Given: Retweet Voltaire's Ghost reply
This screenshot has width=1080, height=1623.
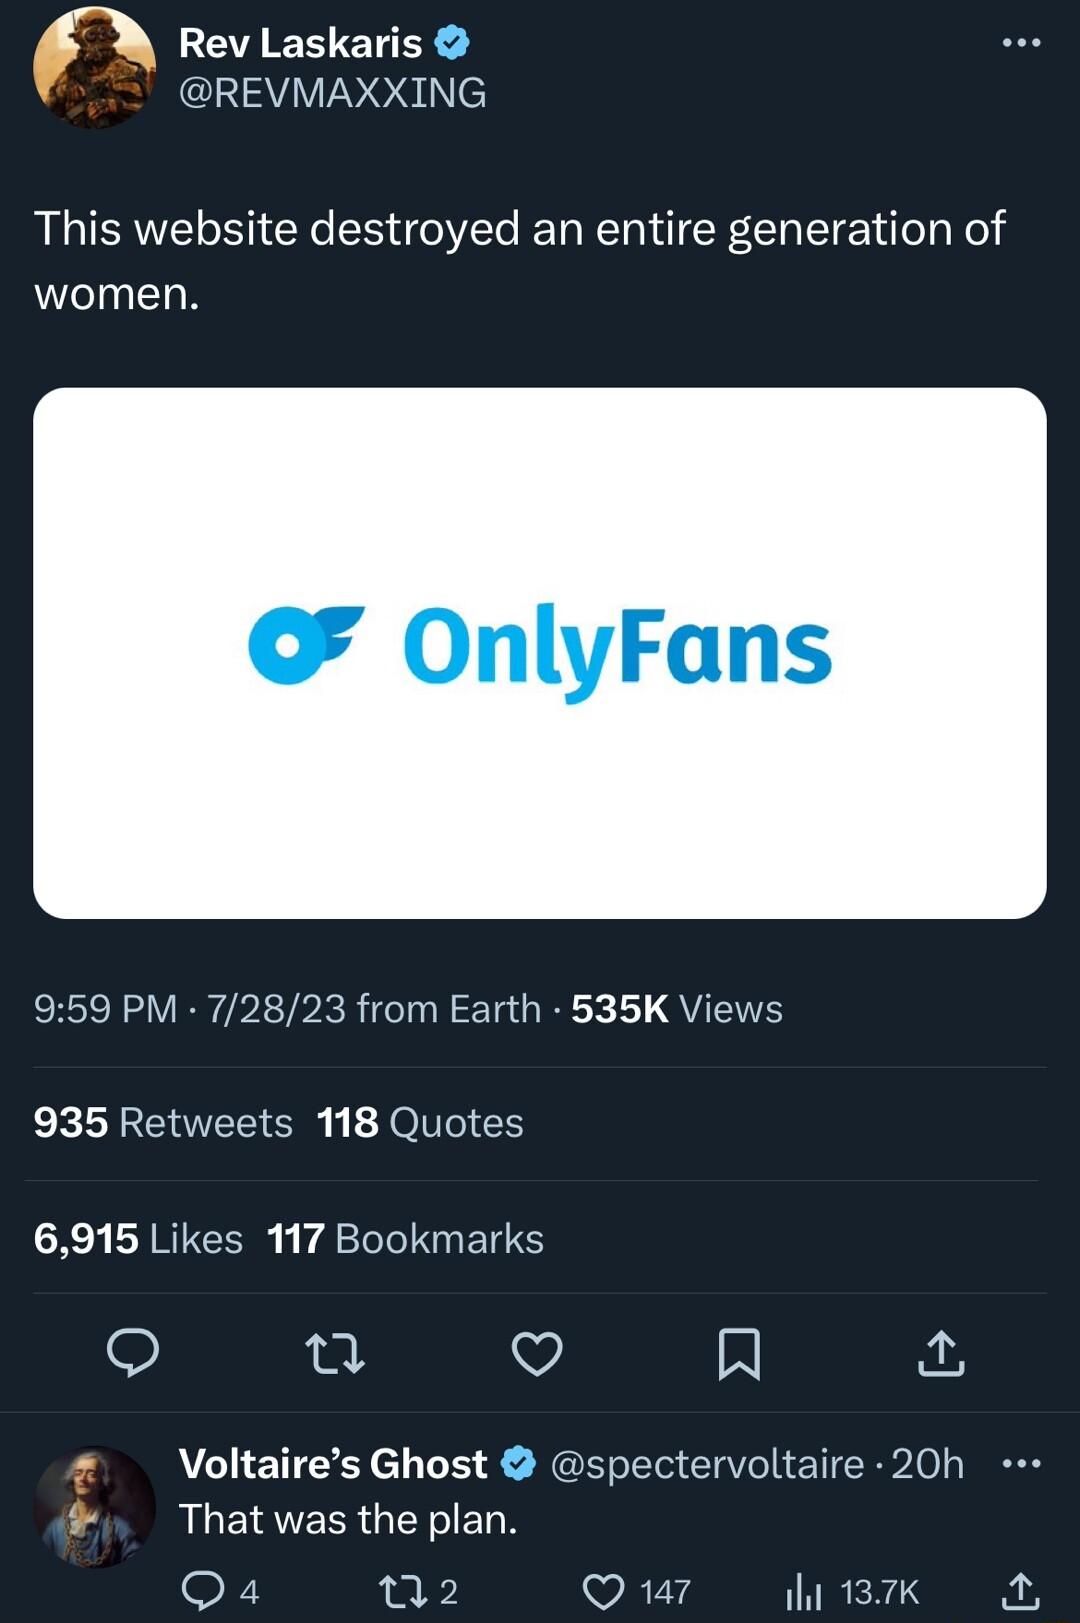Looking at the screenshot, I should [404, 1590].
